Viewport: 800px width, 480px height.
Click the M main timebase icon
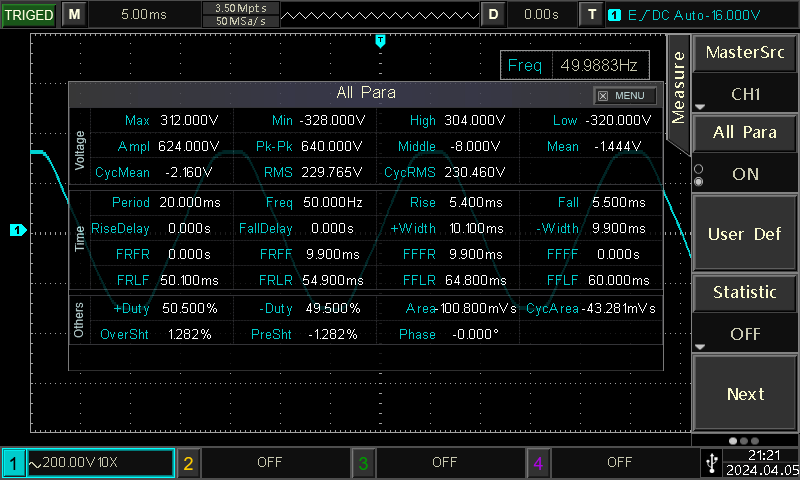75,15
